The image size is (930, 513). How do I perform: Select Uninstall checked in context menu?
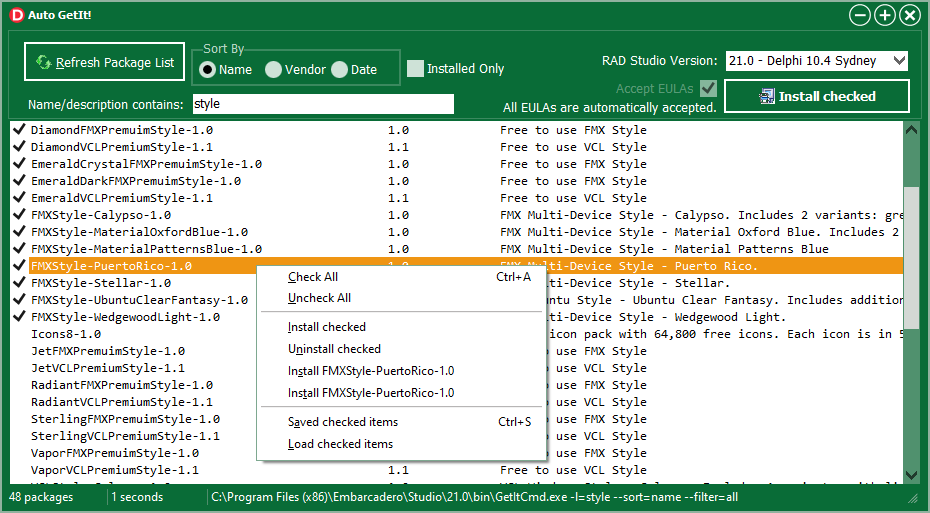[402, 349]
